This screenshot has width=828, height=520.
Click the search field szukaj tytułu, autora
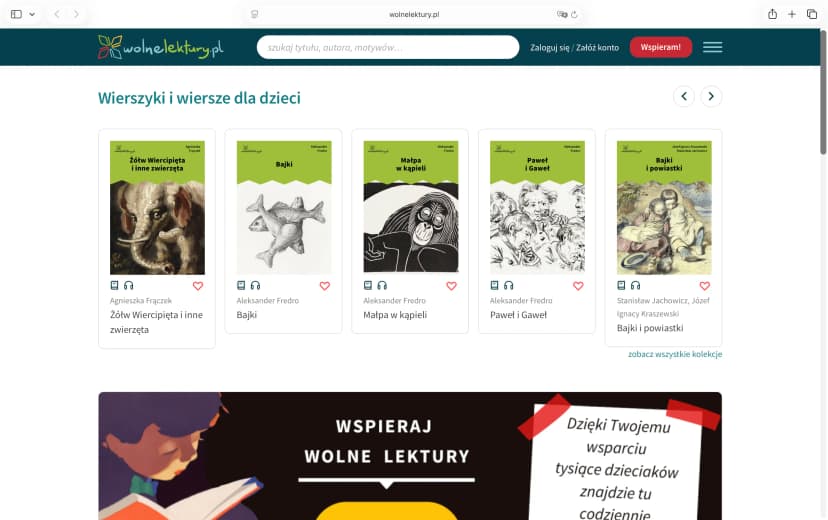pyautogui.click(x=388, y=47)
